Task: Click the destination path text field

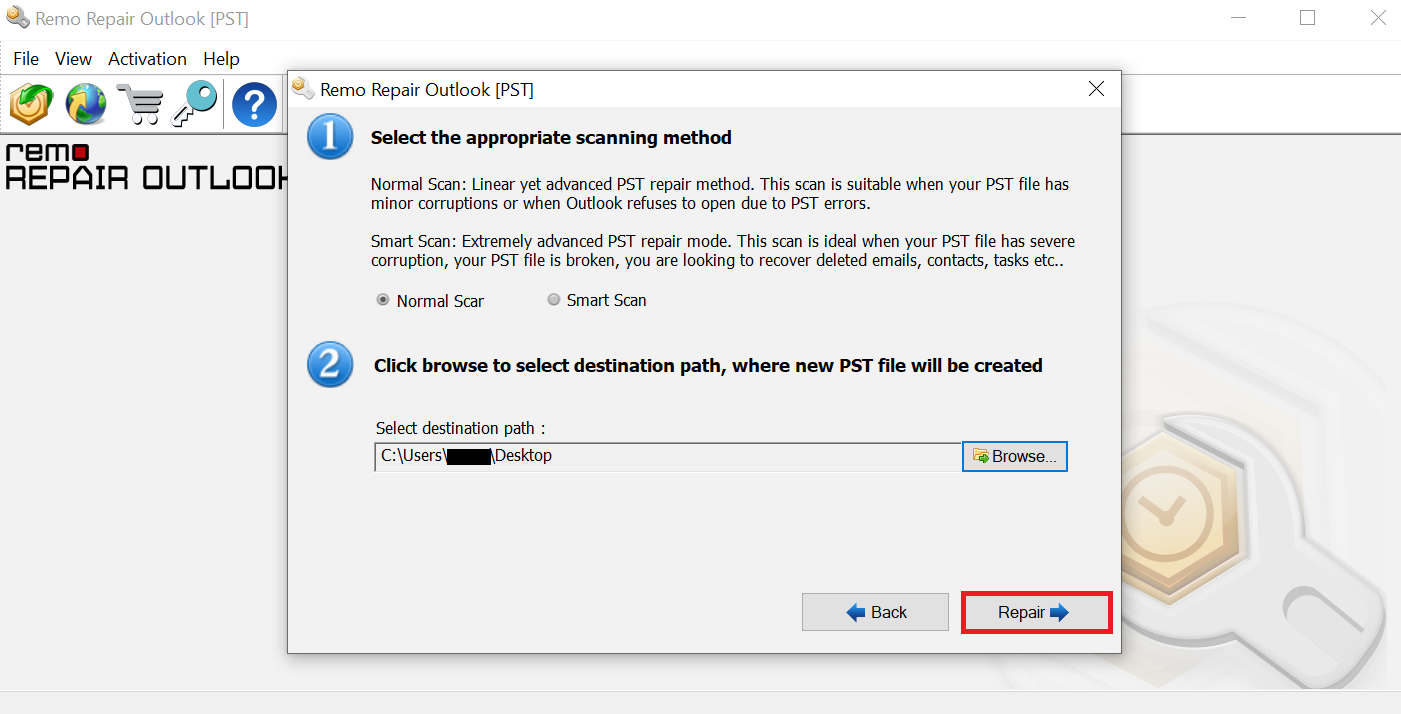Action: click(x=667, y=457)
